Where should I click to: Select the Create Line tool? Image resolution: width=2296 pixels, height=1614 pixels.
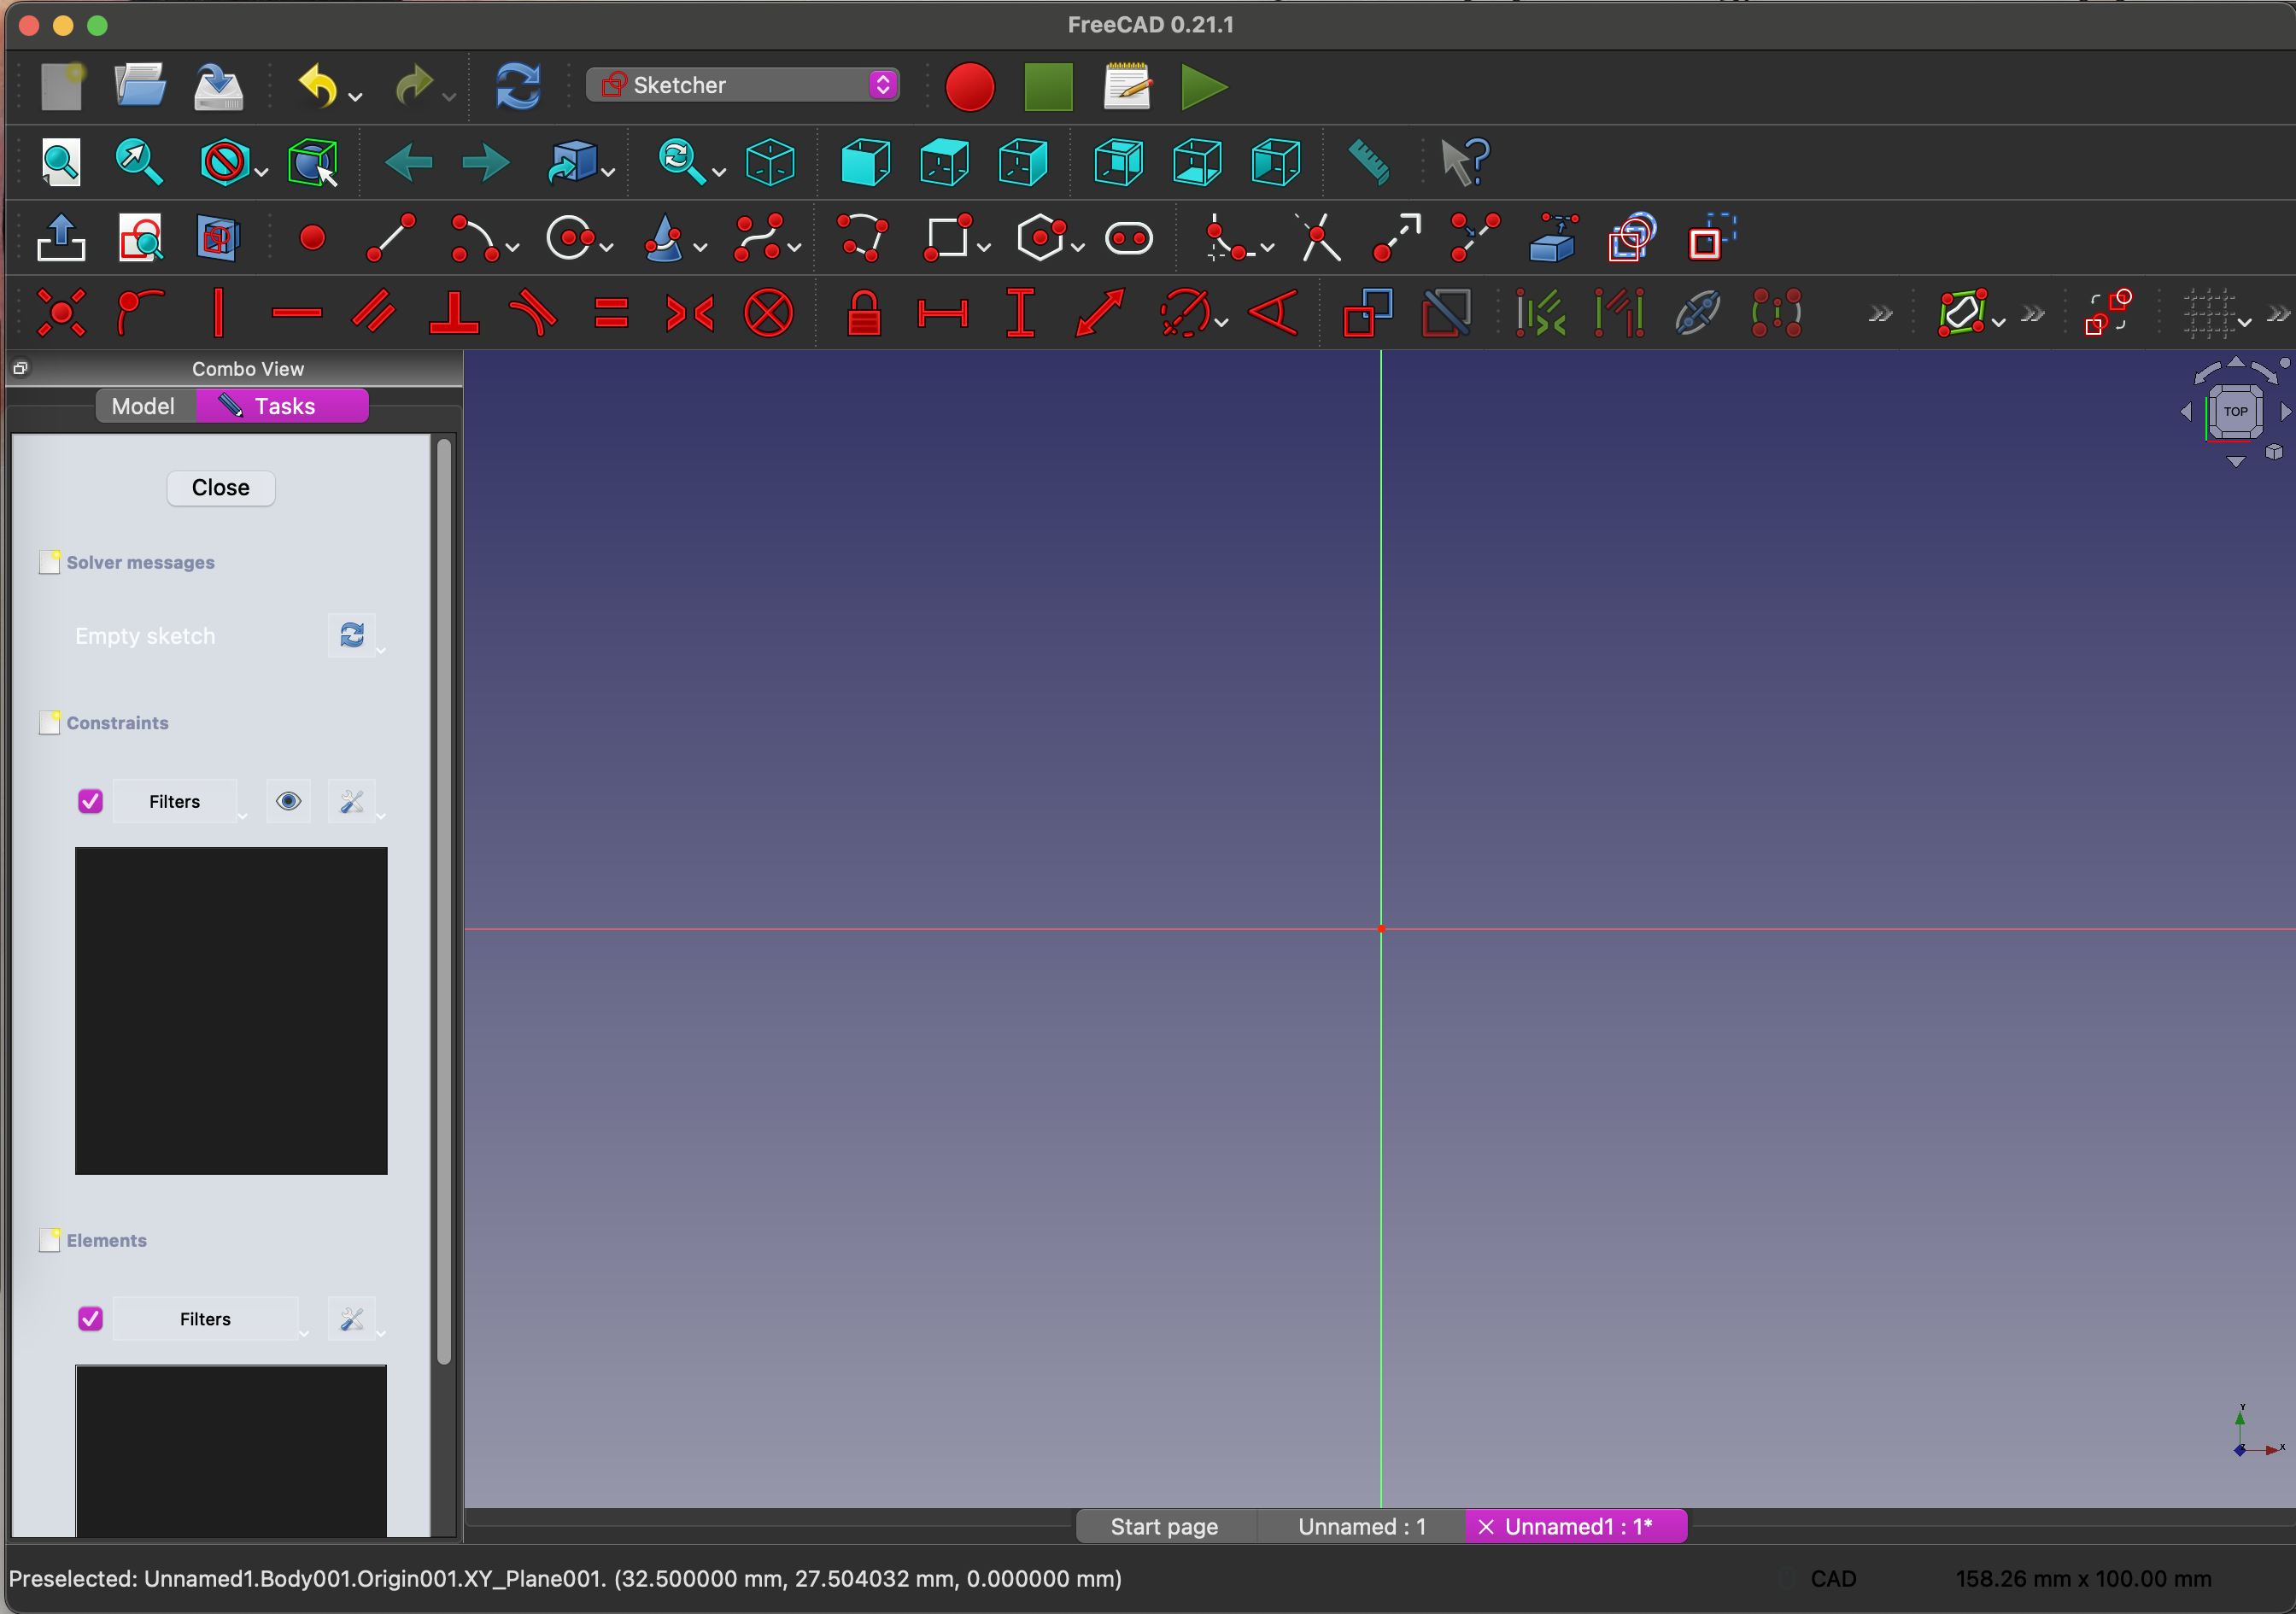pos(391,238)
